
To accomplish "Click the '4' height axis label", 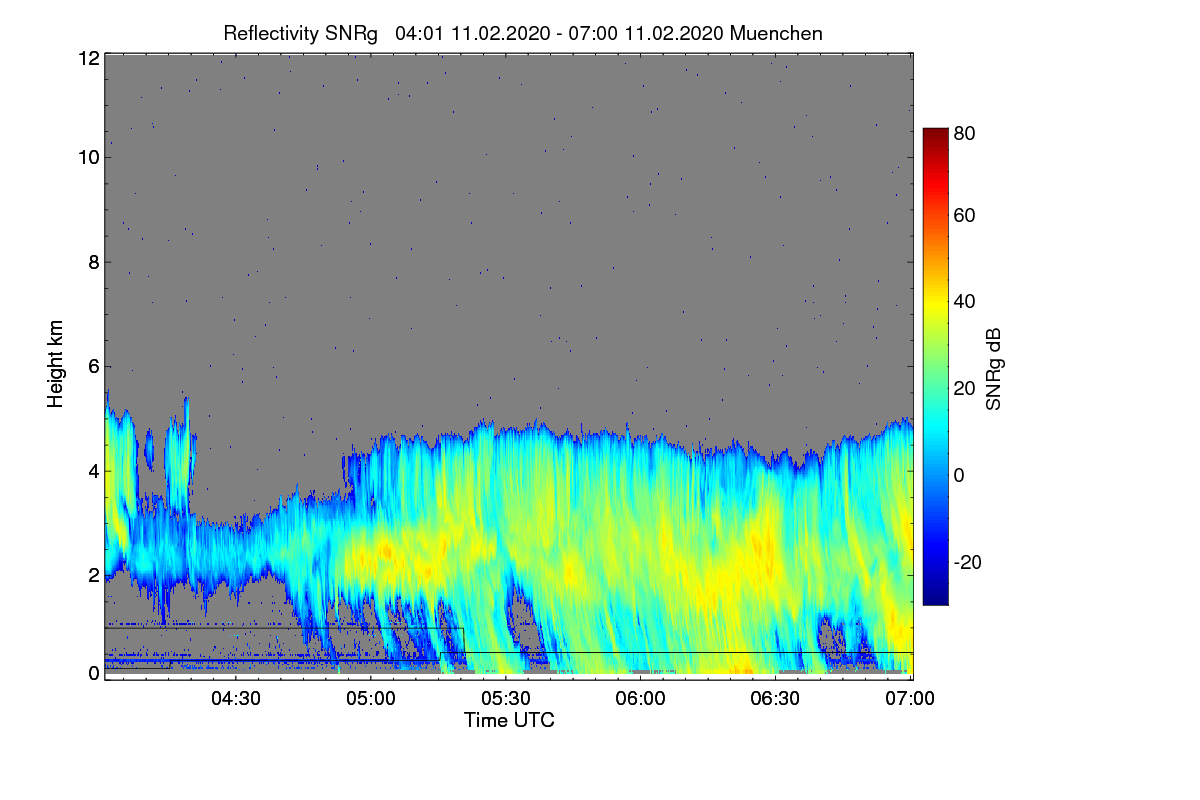I will 94,470.
